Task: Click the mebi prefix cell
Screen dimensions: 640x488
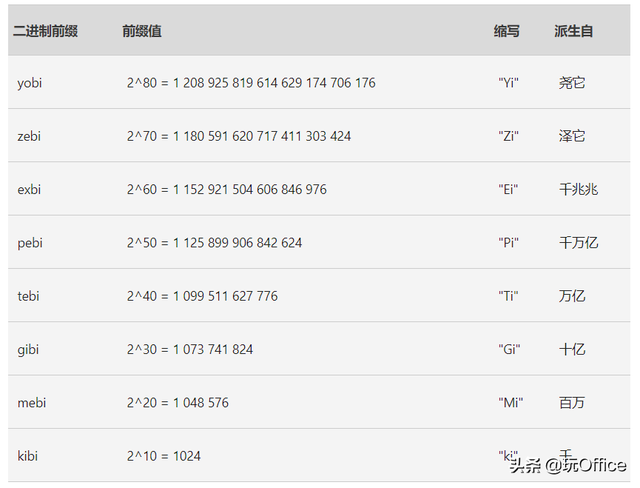Action: pos(32,403)
